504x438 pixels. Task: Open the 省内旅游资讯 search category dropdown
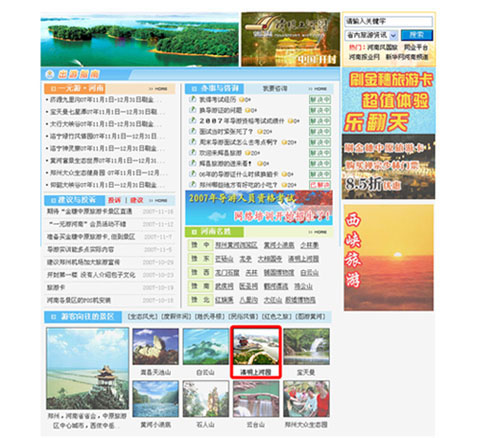(371, 35)
